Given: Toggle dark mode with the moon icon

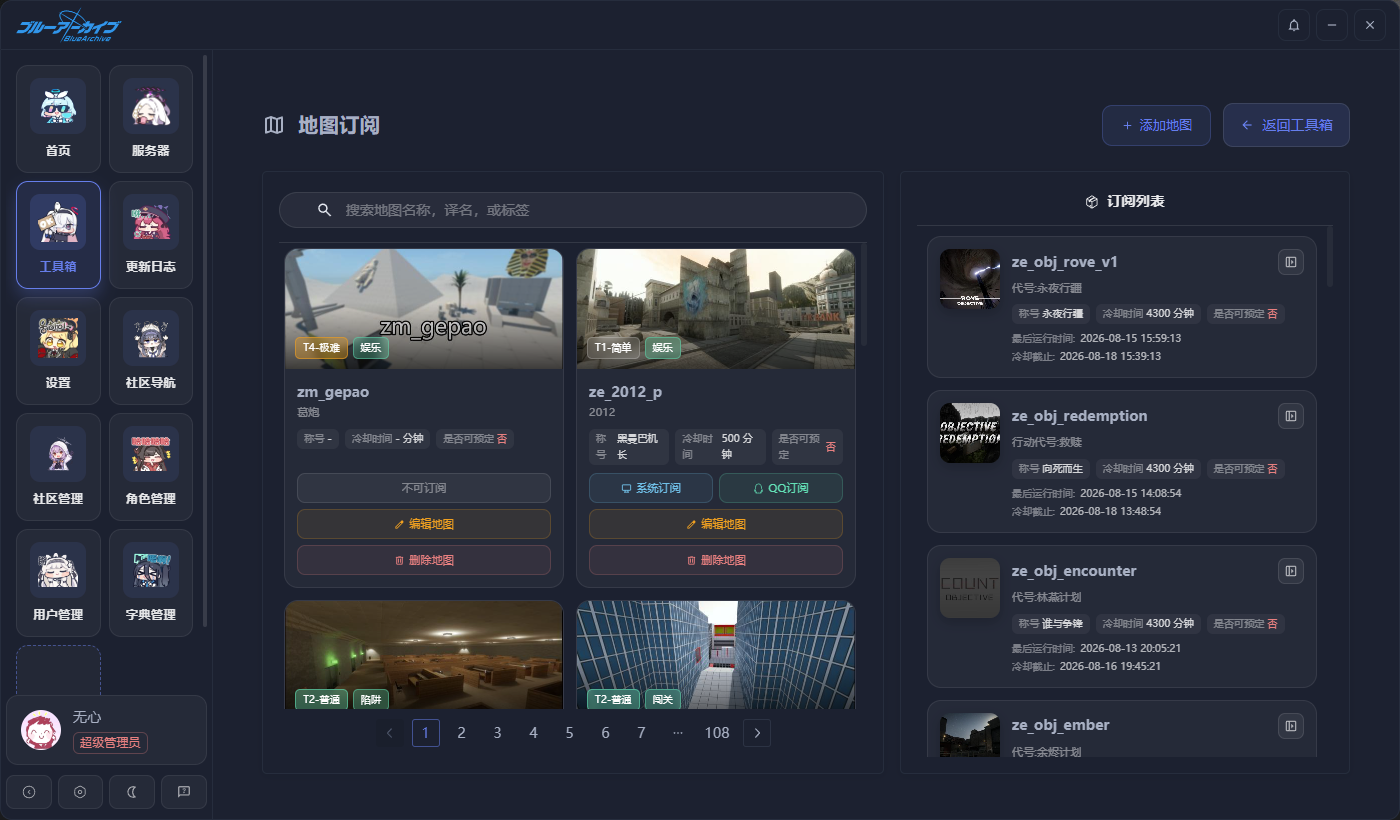Looking at the screenshot, I should pos(132,791).
